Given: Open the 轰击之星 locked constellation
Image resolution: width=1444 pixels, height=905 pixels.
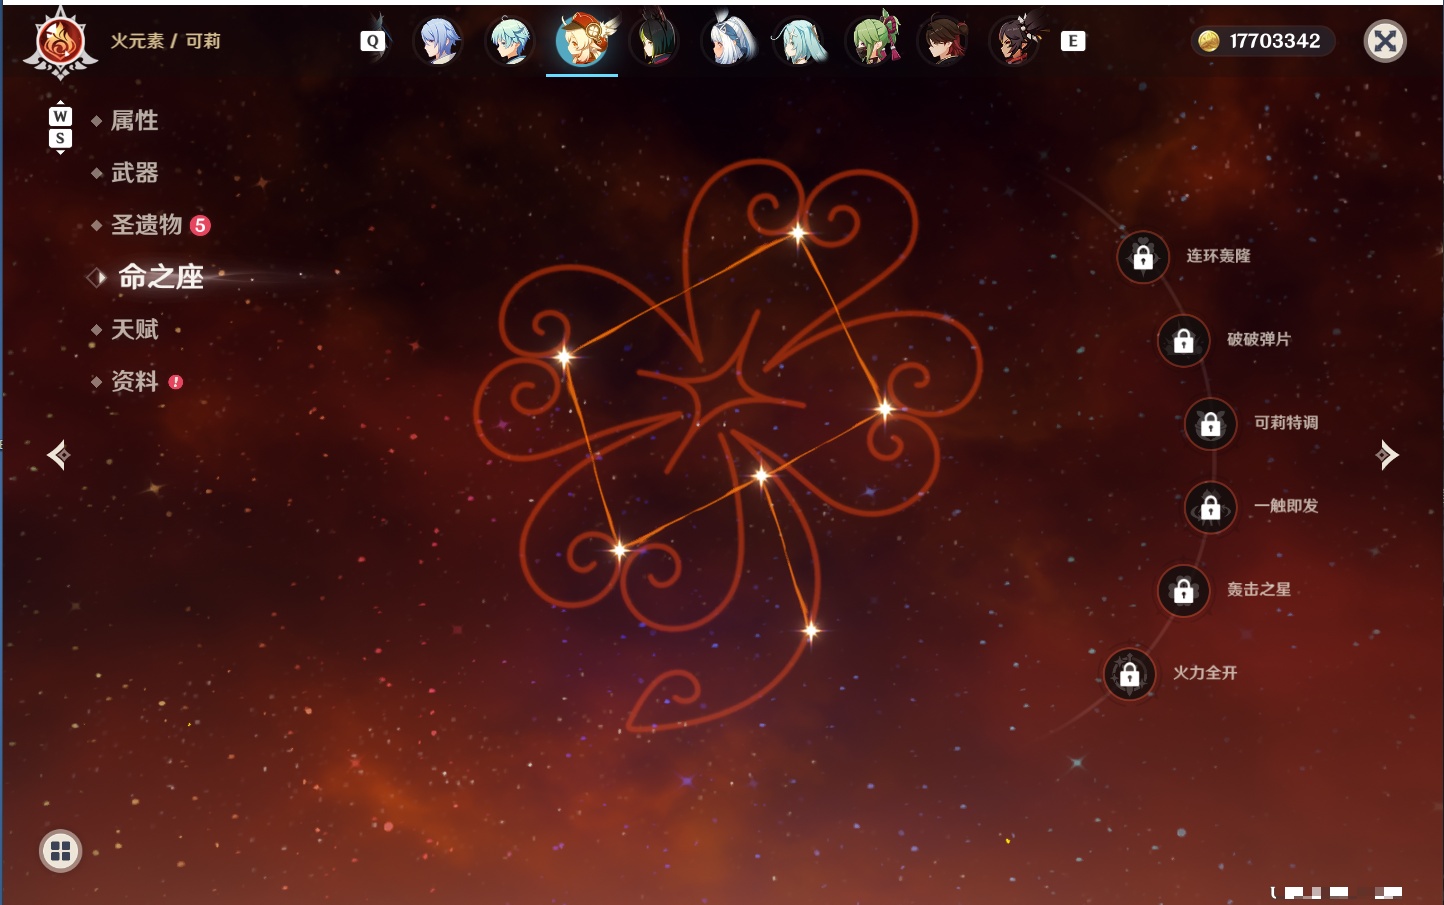Looking at the screenshot, I should (1184, 590).
